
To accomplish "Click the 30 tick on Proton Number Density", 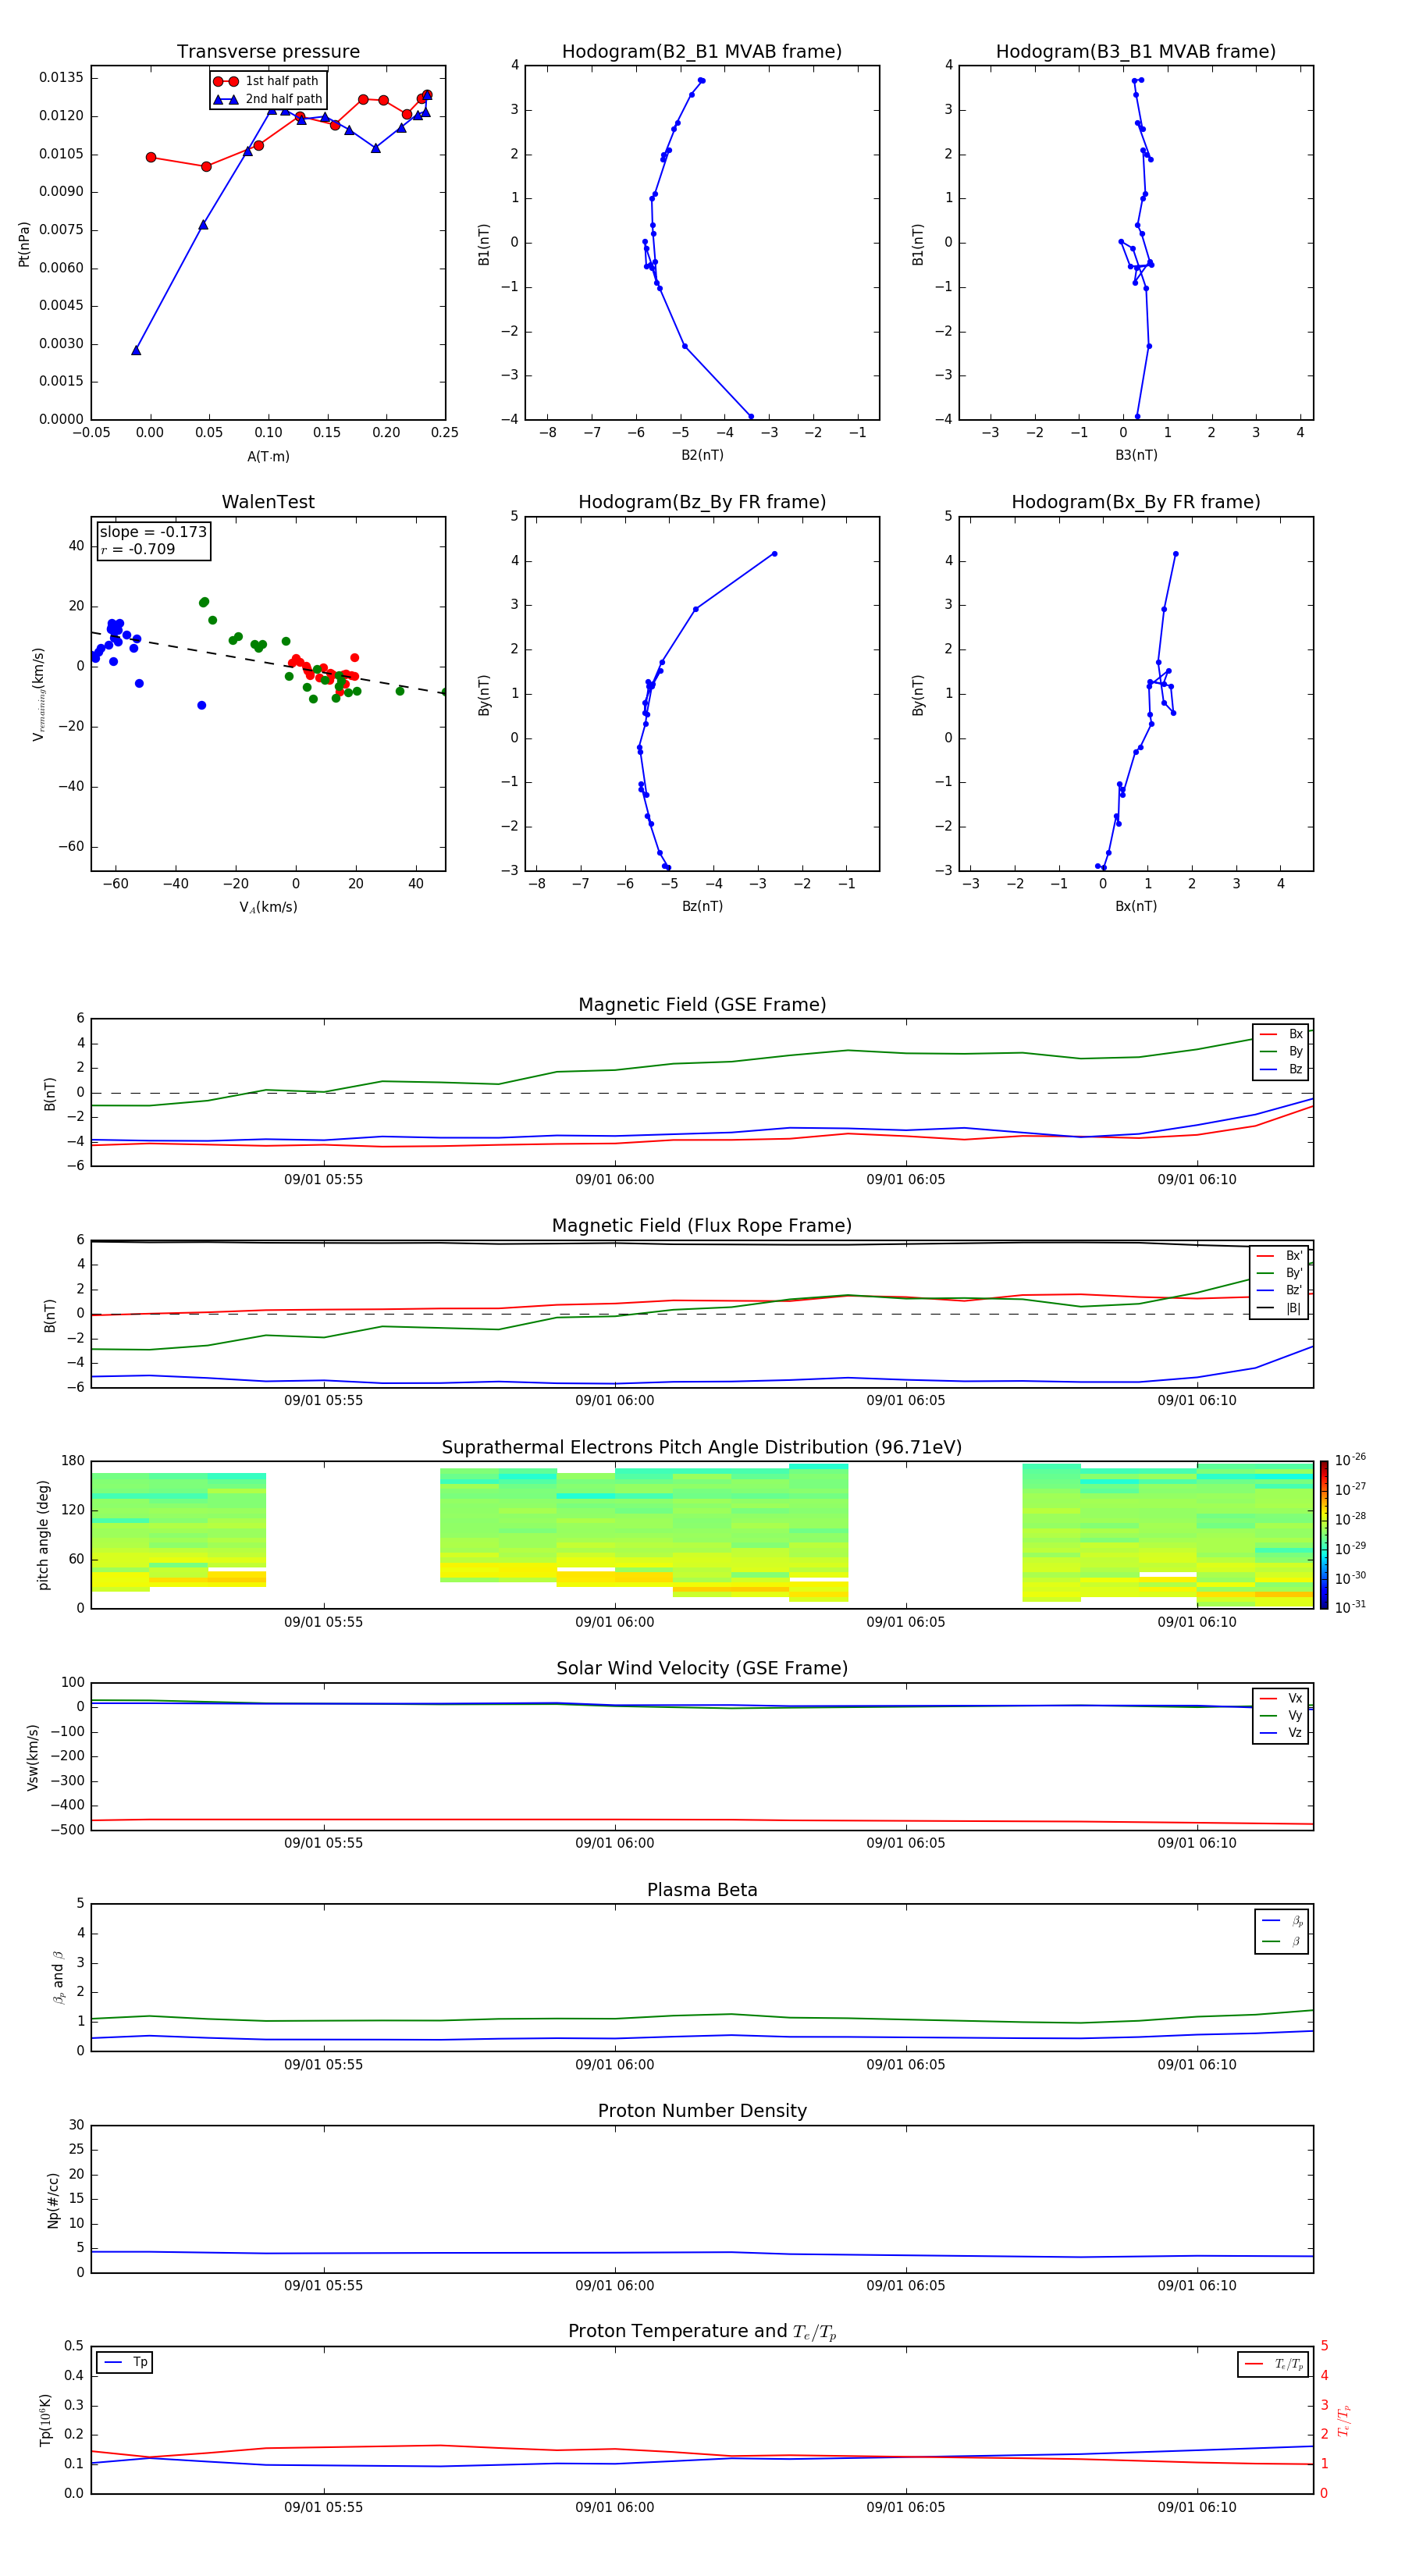I will tap(77, 2125).
